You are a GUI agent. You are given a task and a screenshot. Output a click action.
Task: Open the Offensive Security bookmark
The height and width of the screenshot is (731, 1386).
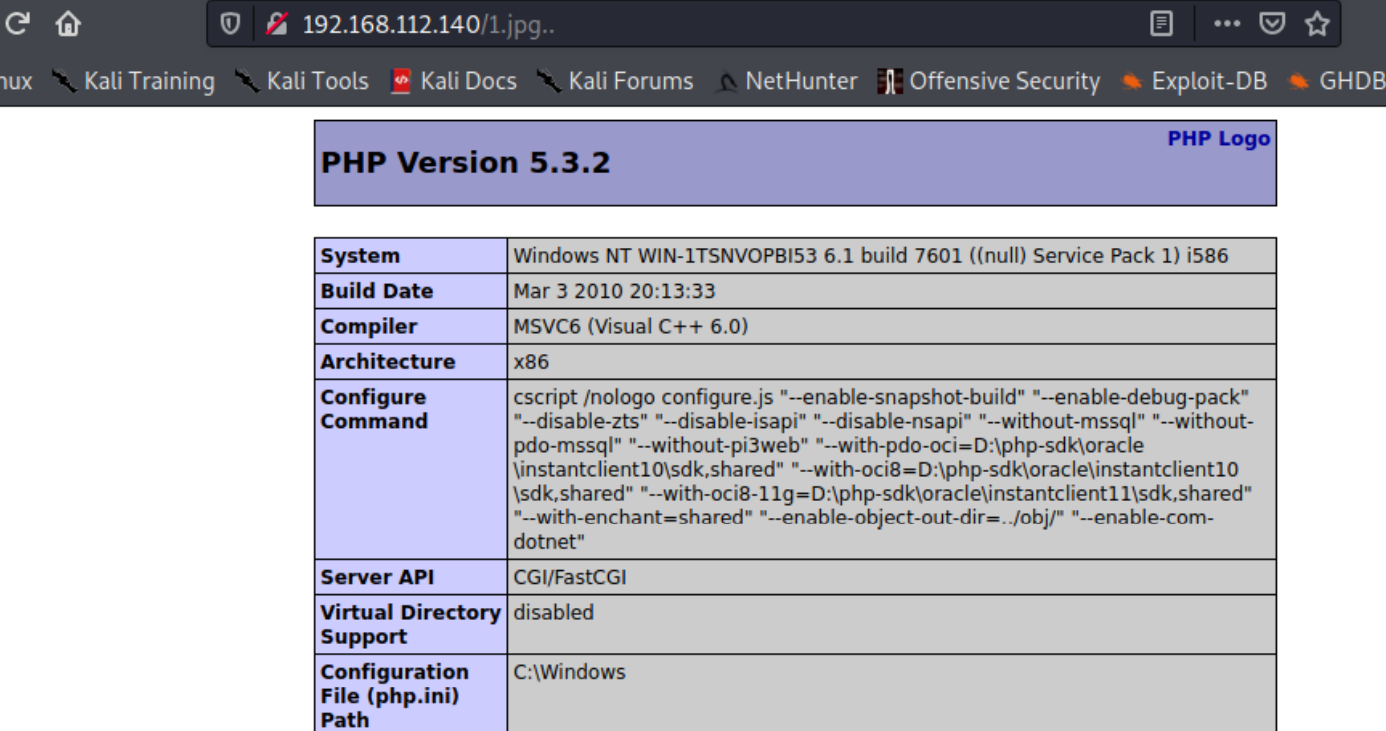point(988,81)
